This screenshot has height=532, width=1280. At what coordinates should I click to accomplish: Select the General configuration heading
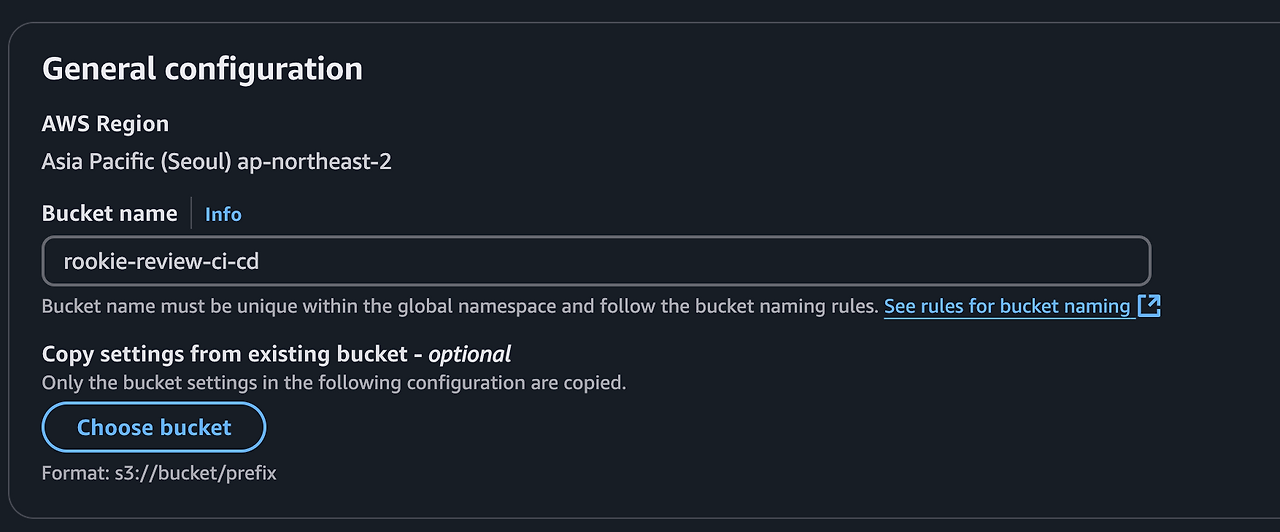click(202, 69)
